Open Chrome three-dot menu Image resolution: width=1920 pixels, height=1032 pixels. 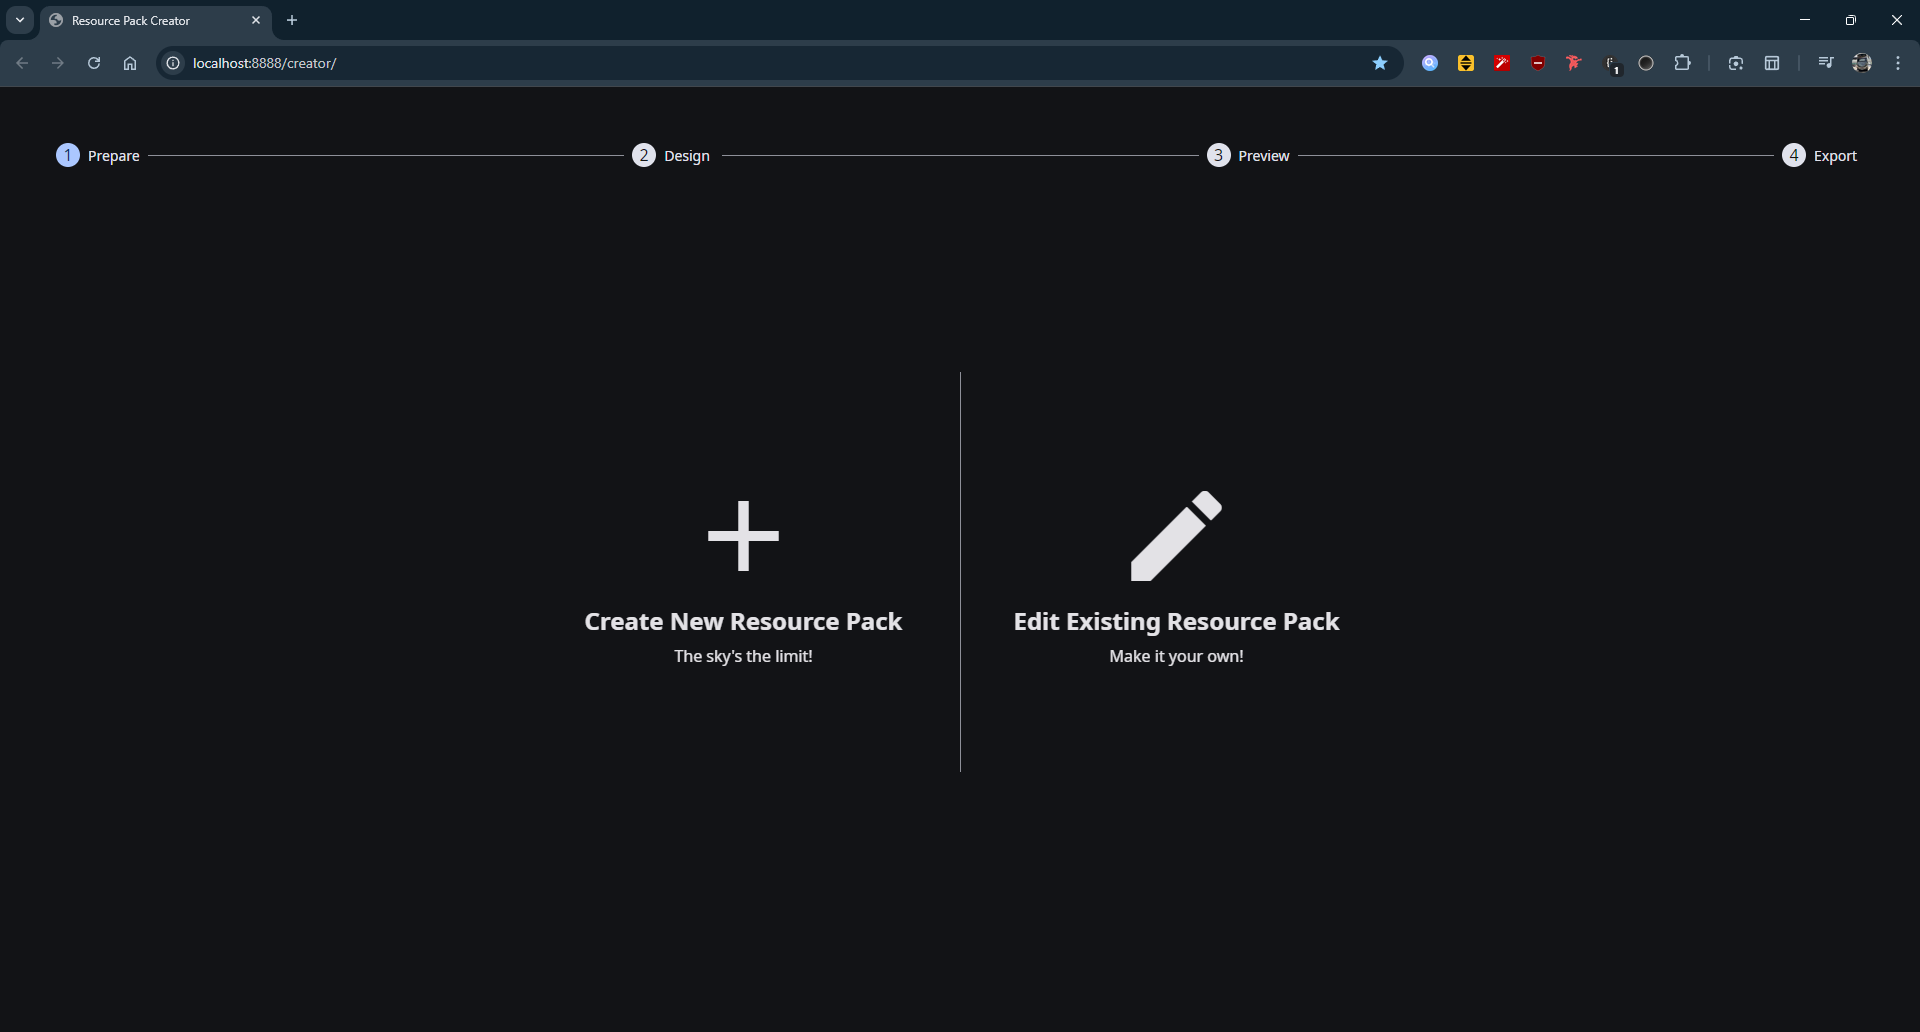coord(1898,63)
